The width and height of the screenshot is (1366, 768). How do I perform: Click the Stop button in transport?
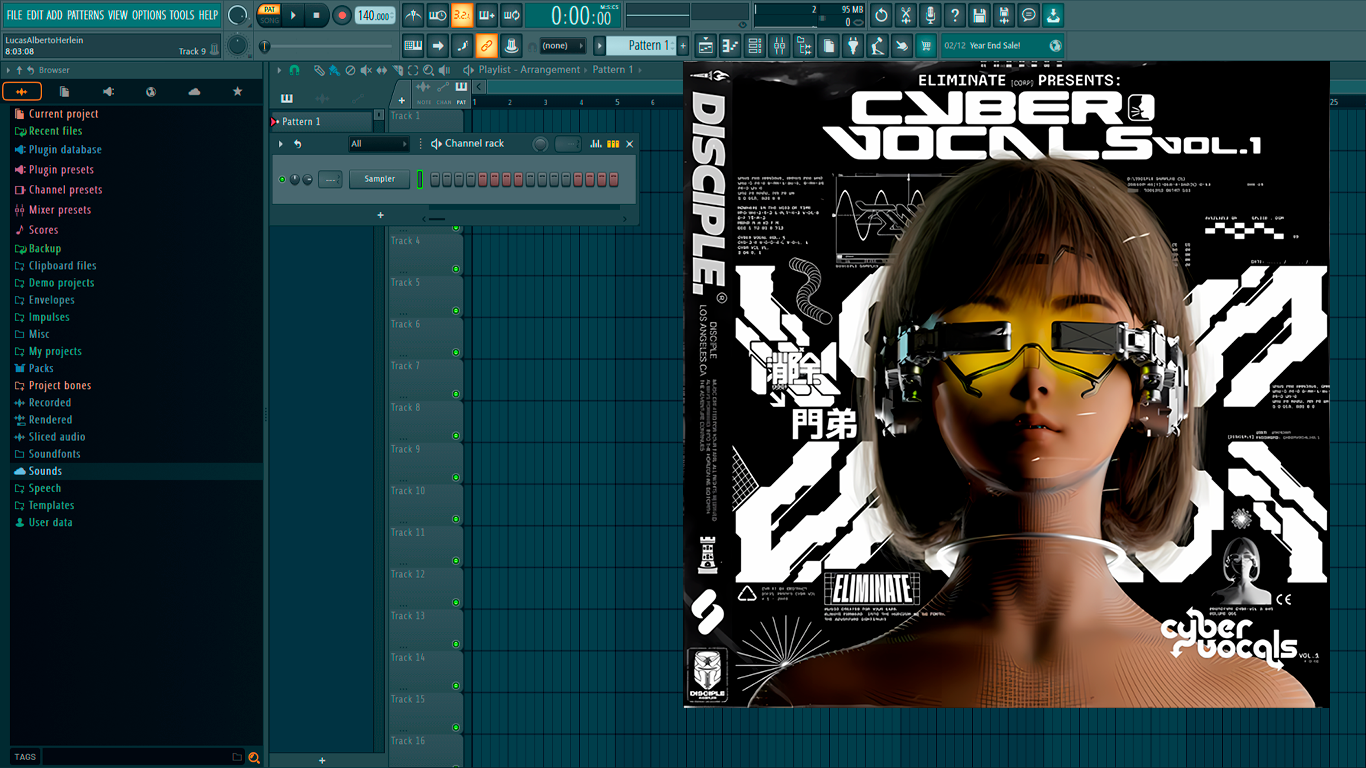pyautogui.click(x=316, y=15)
